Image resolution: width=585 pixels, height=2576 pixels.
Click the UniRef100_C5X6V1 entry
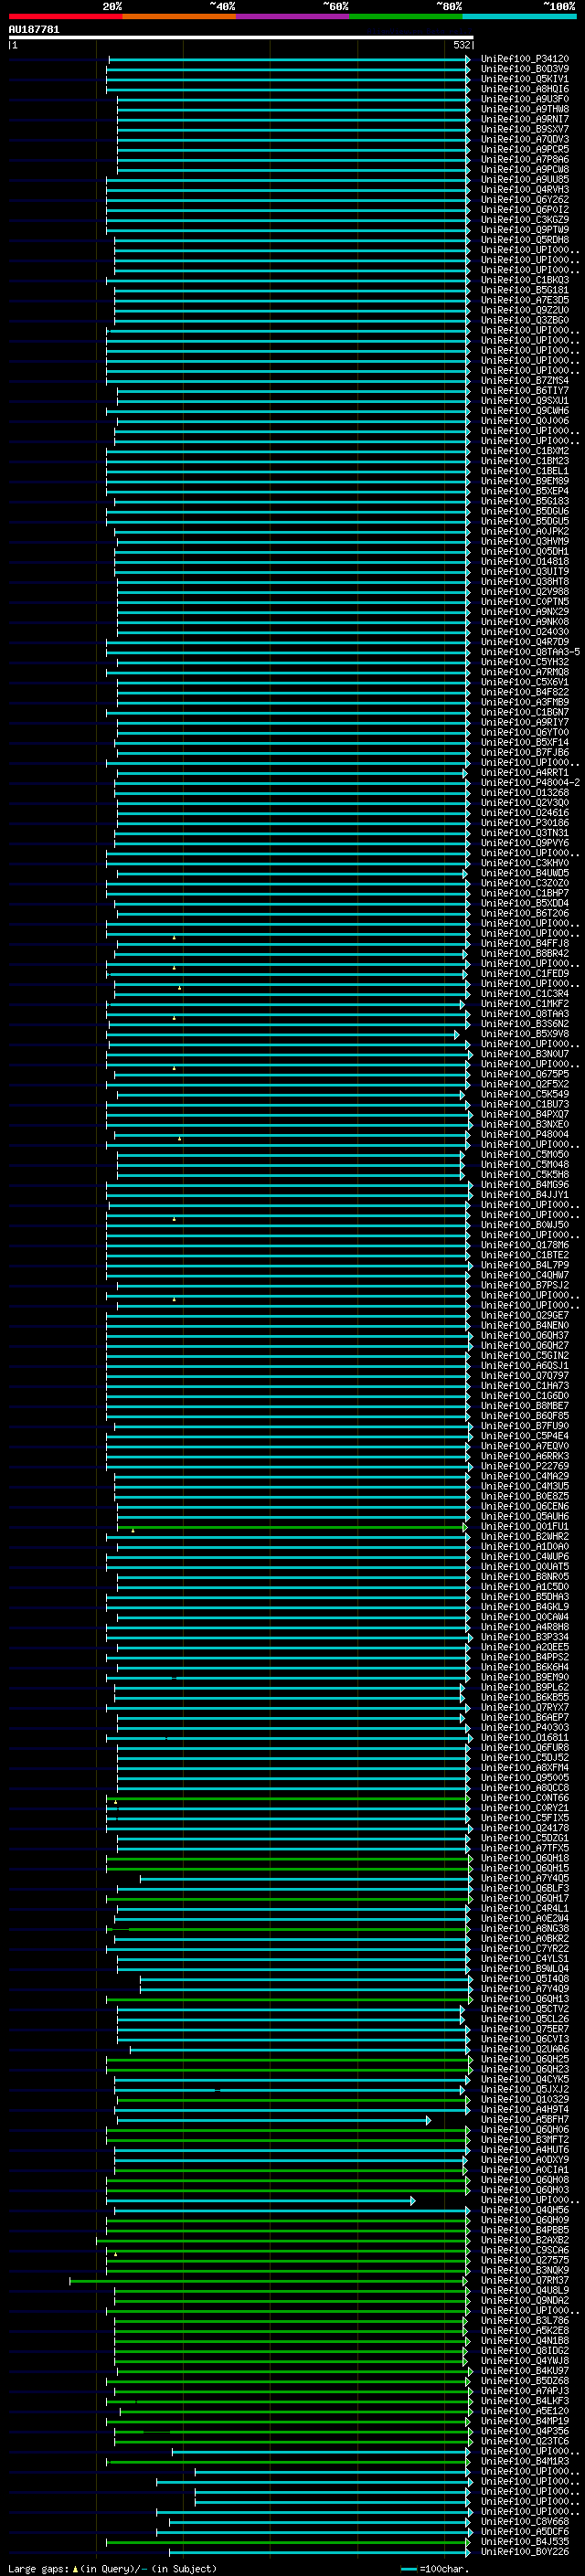pos(525,682)
